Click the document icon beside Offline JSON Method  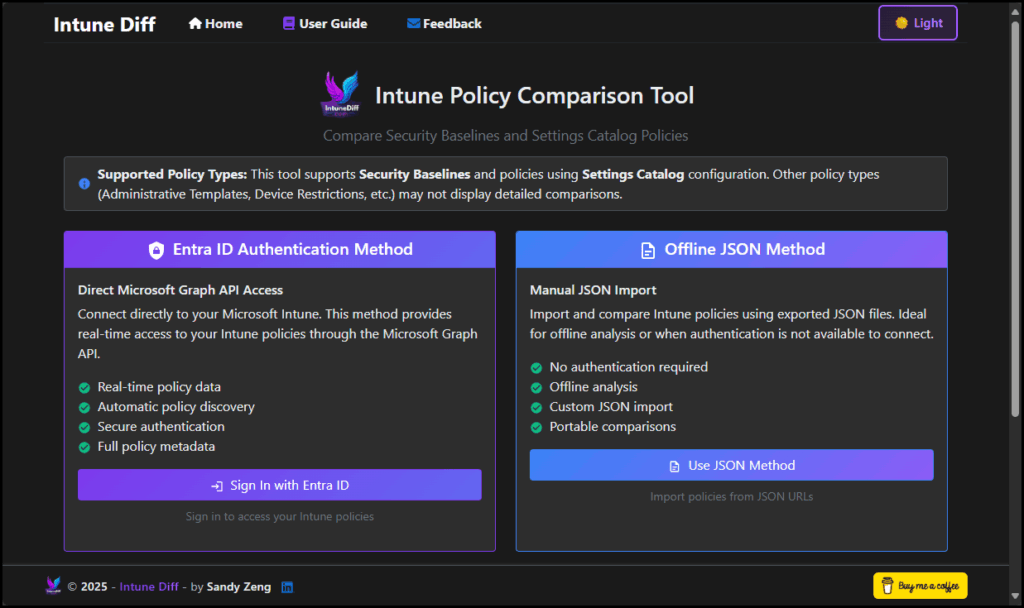[648, 250]
